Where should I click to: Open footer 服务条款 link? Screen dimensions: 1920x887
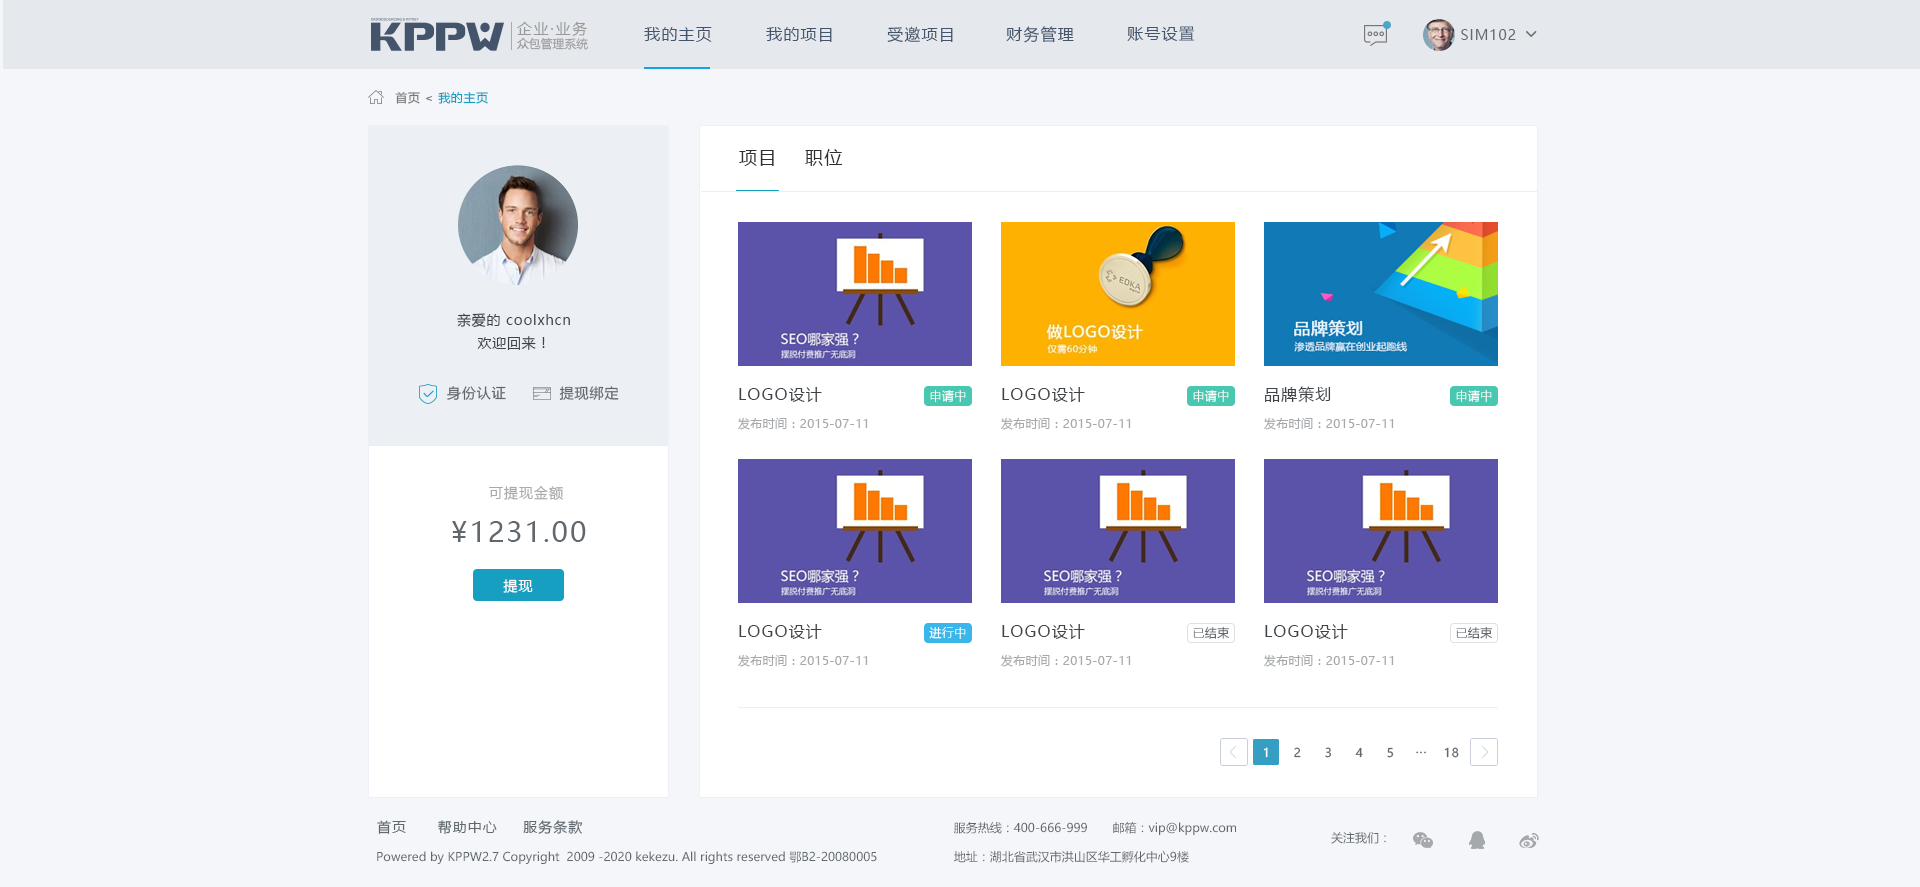click(x=552, y=827)
